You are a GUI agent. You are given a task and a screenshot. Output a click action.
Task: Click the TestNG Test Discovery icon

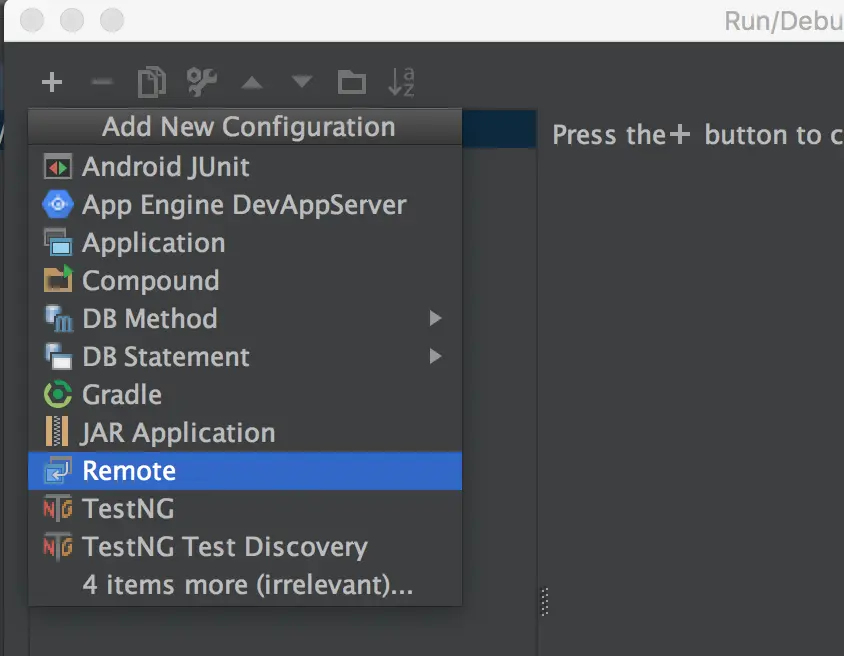[x=58, y=546]
